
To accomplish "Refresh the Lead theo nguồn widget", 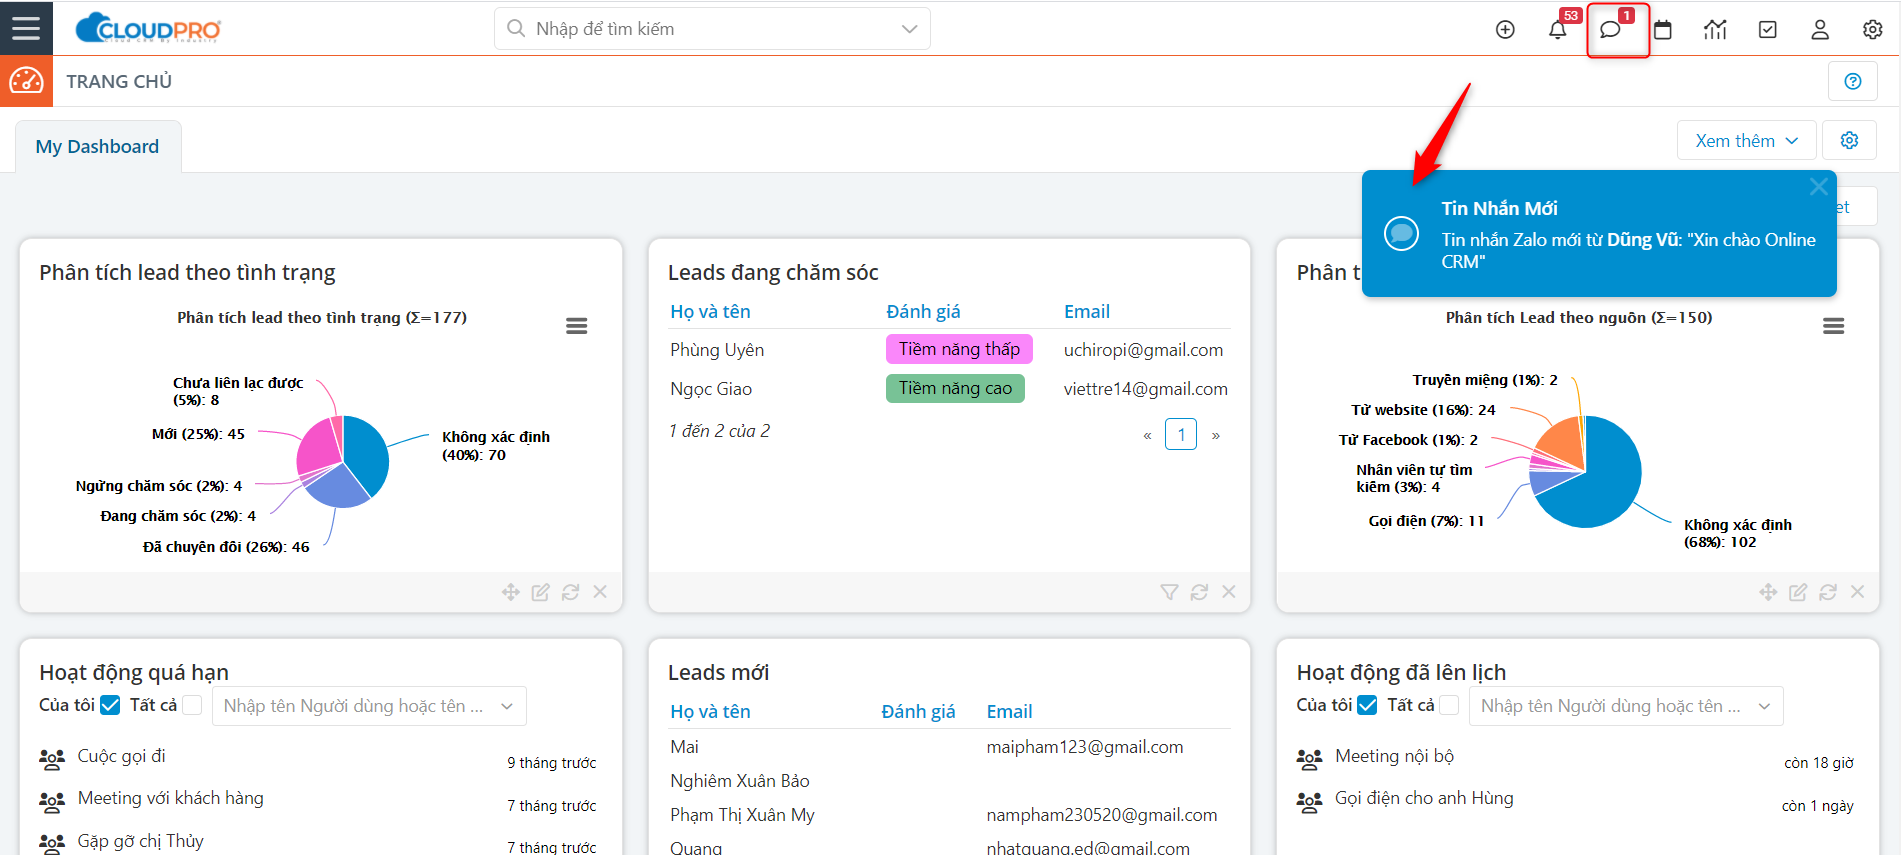I will pos(1828,592).
